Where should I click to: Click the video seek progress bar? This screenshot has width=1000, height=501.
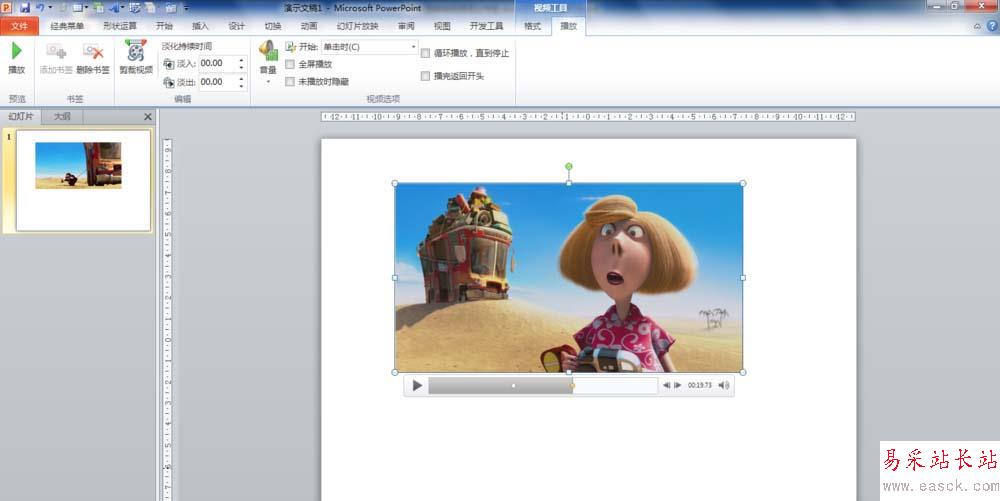pyautogui.click(x=543, y=385)
